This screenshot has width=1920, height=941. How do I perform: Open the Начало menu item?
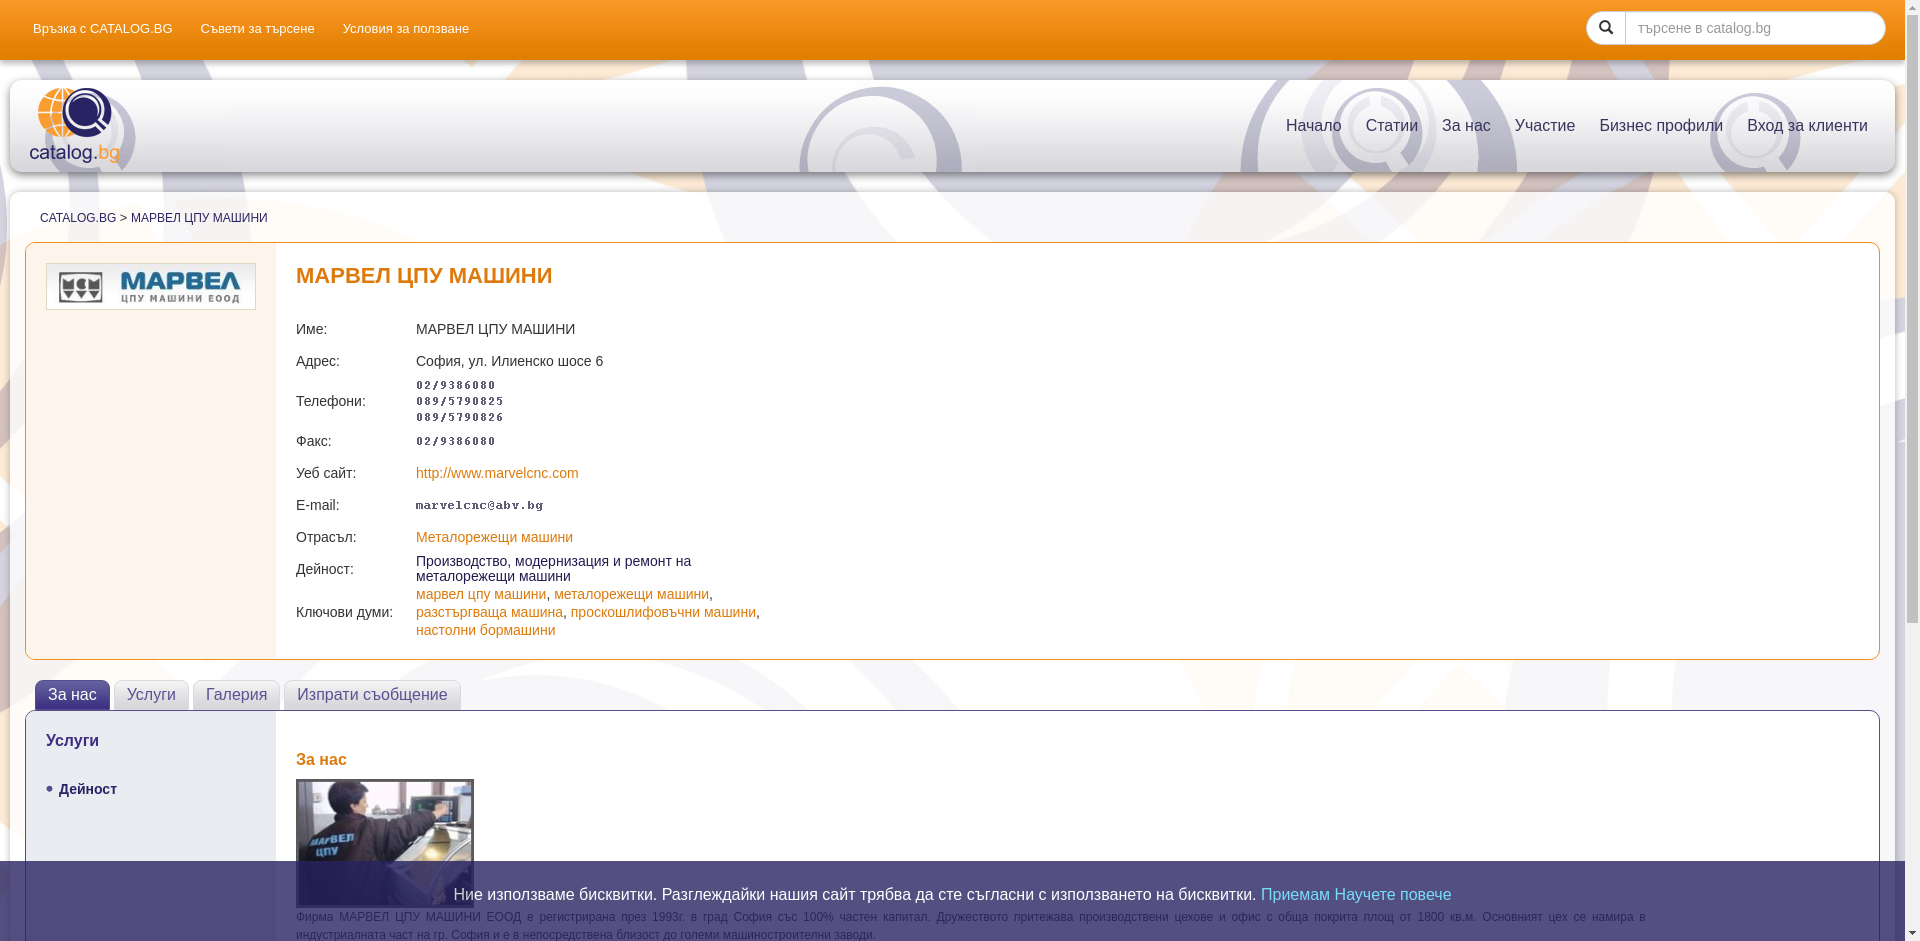1313,126
